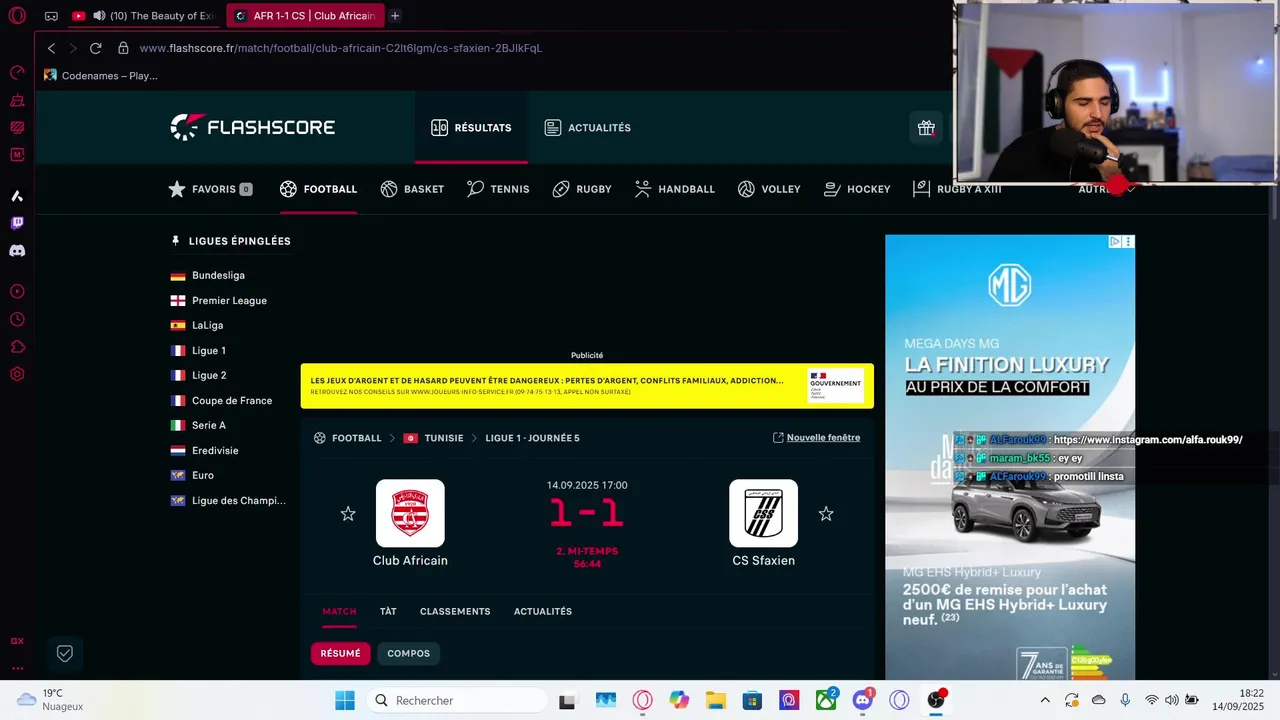Select the TENNIS sport
The width and height of the screenshot is (1280, 720).
point(498,189)
